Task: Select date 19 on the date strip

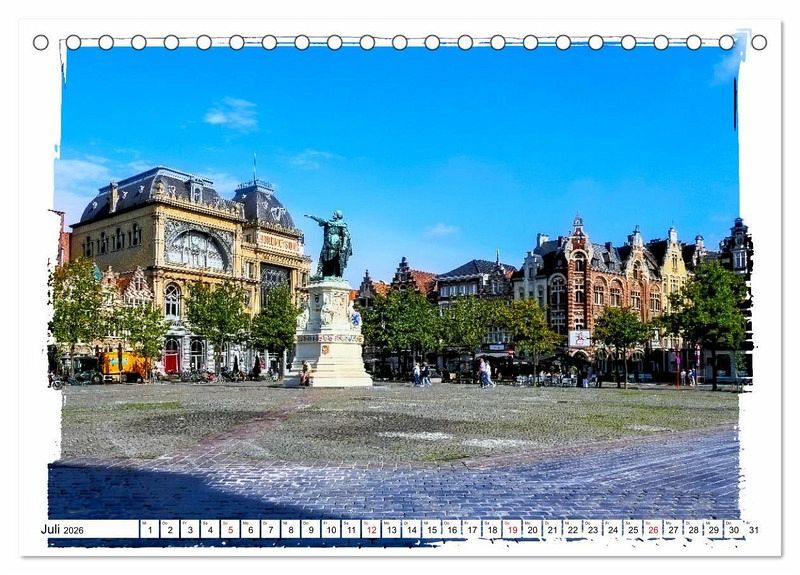Action: tap(512, 529)
